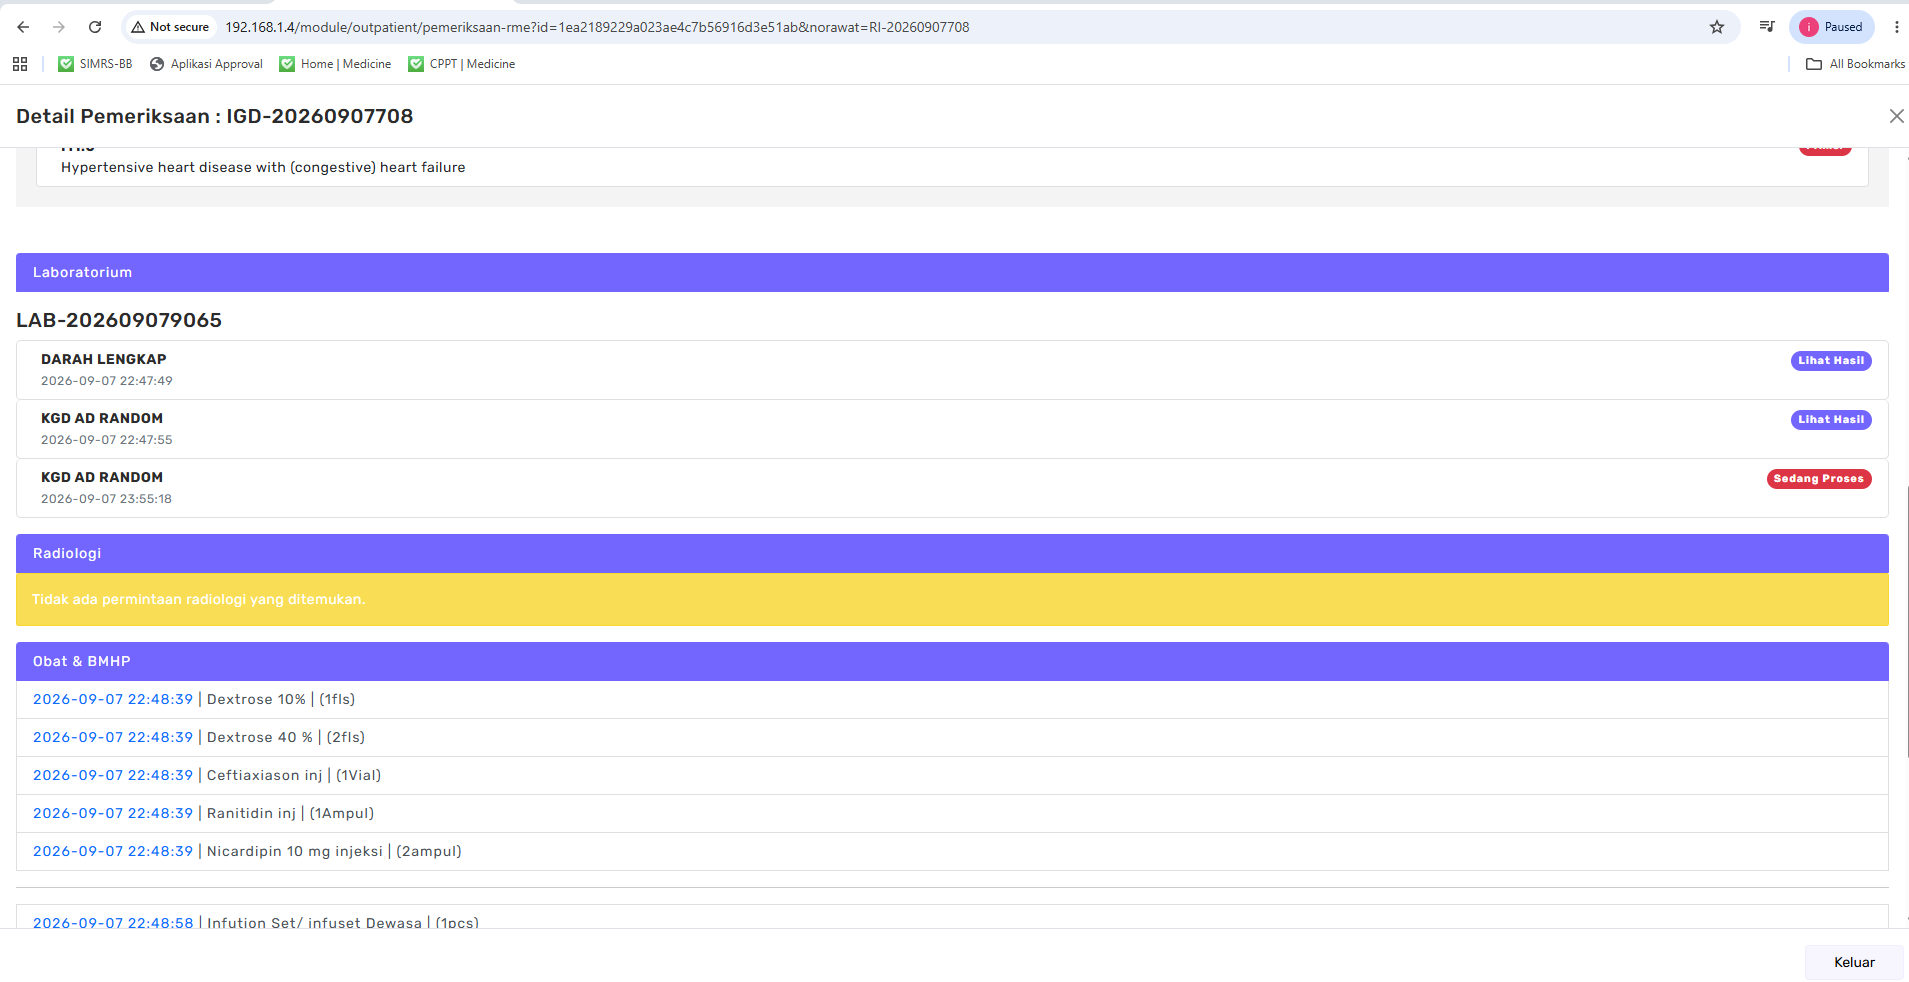Open Aplikasi Approval bookmark
The image size is (1909, 982).
206,64
